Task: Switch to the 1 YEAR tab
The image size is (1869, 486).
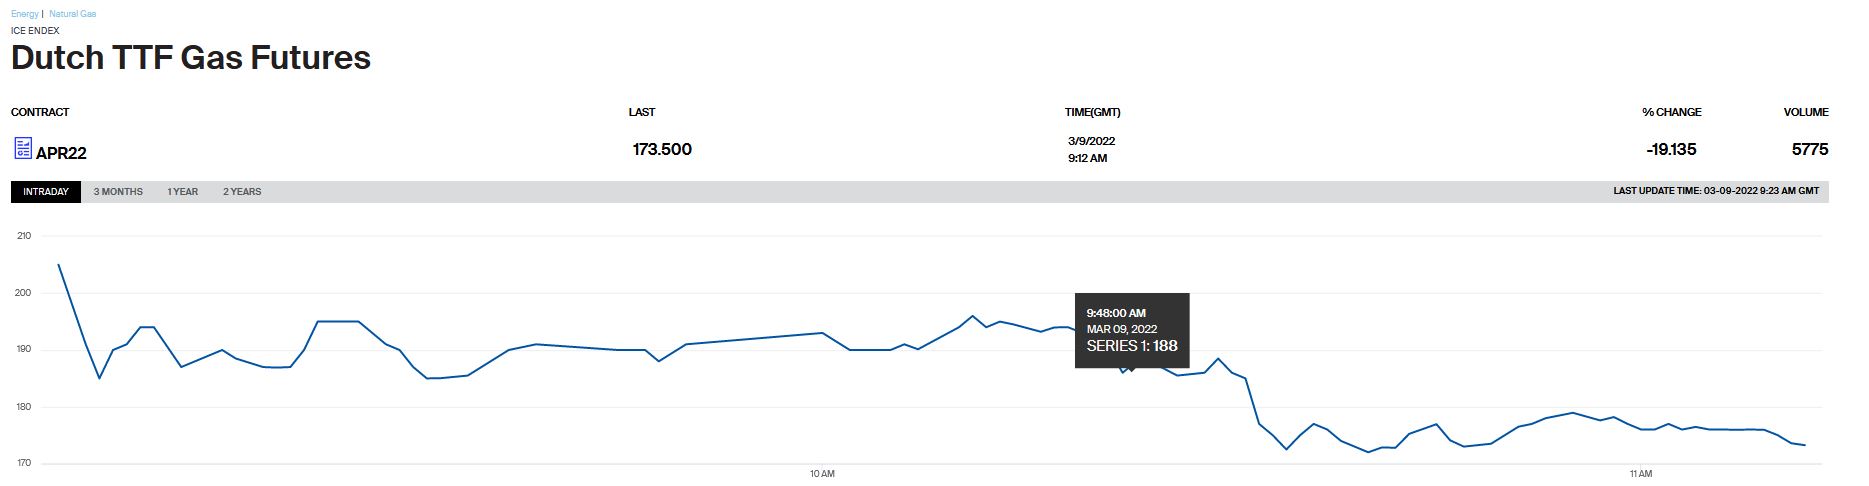Action: pos(182,192)
